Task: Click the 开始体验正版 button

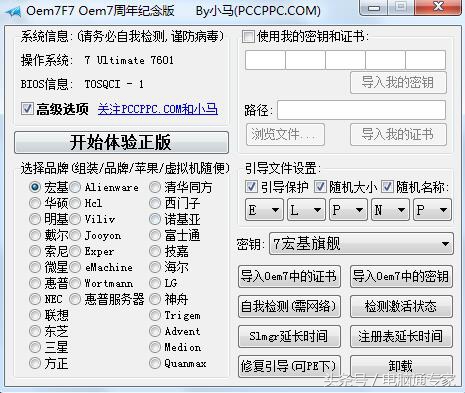Action: pos(121,142)
